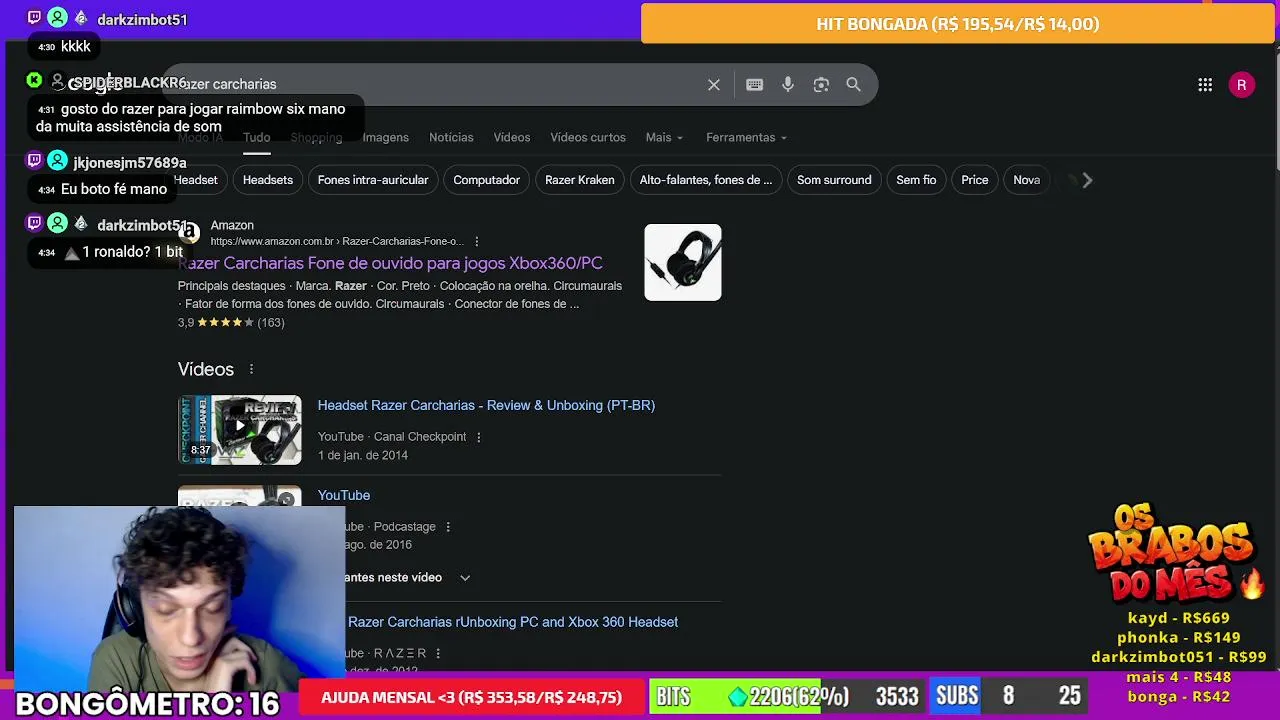This screenshot has width=1280, height=720.
Task: Click the 3,9 star rating (163)
Action: [231, 323]
